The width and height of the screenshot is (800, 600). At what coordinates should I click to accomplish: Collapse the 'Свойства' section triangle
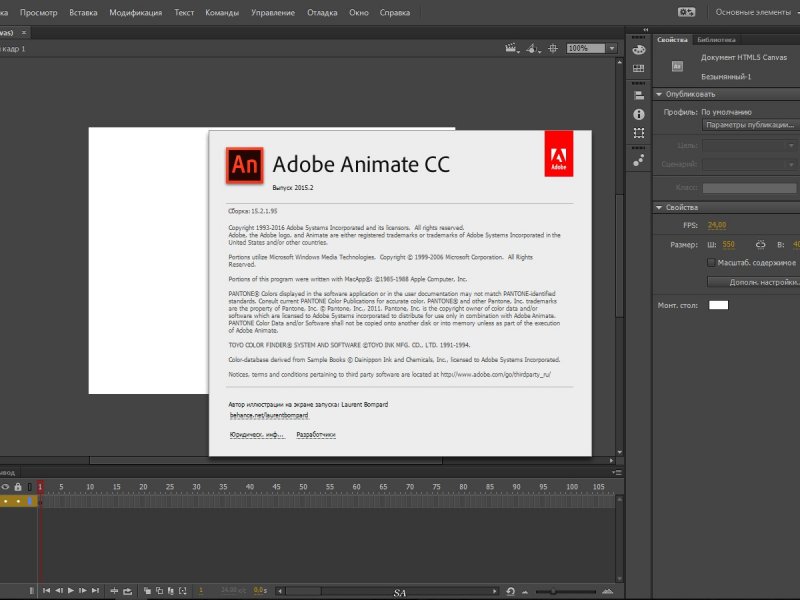tap(659, 208)
